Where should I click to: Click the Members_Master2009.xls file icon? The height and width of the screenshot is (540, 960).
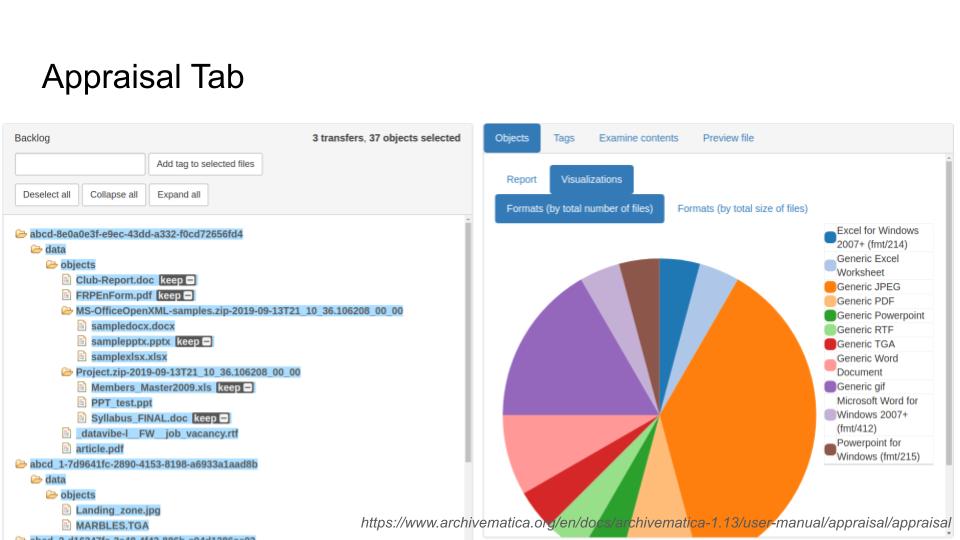point(82,387)
